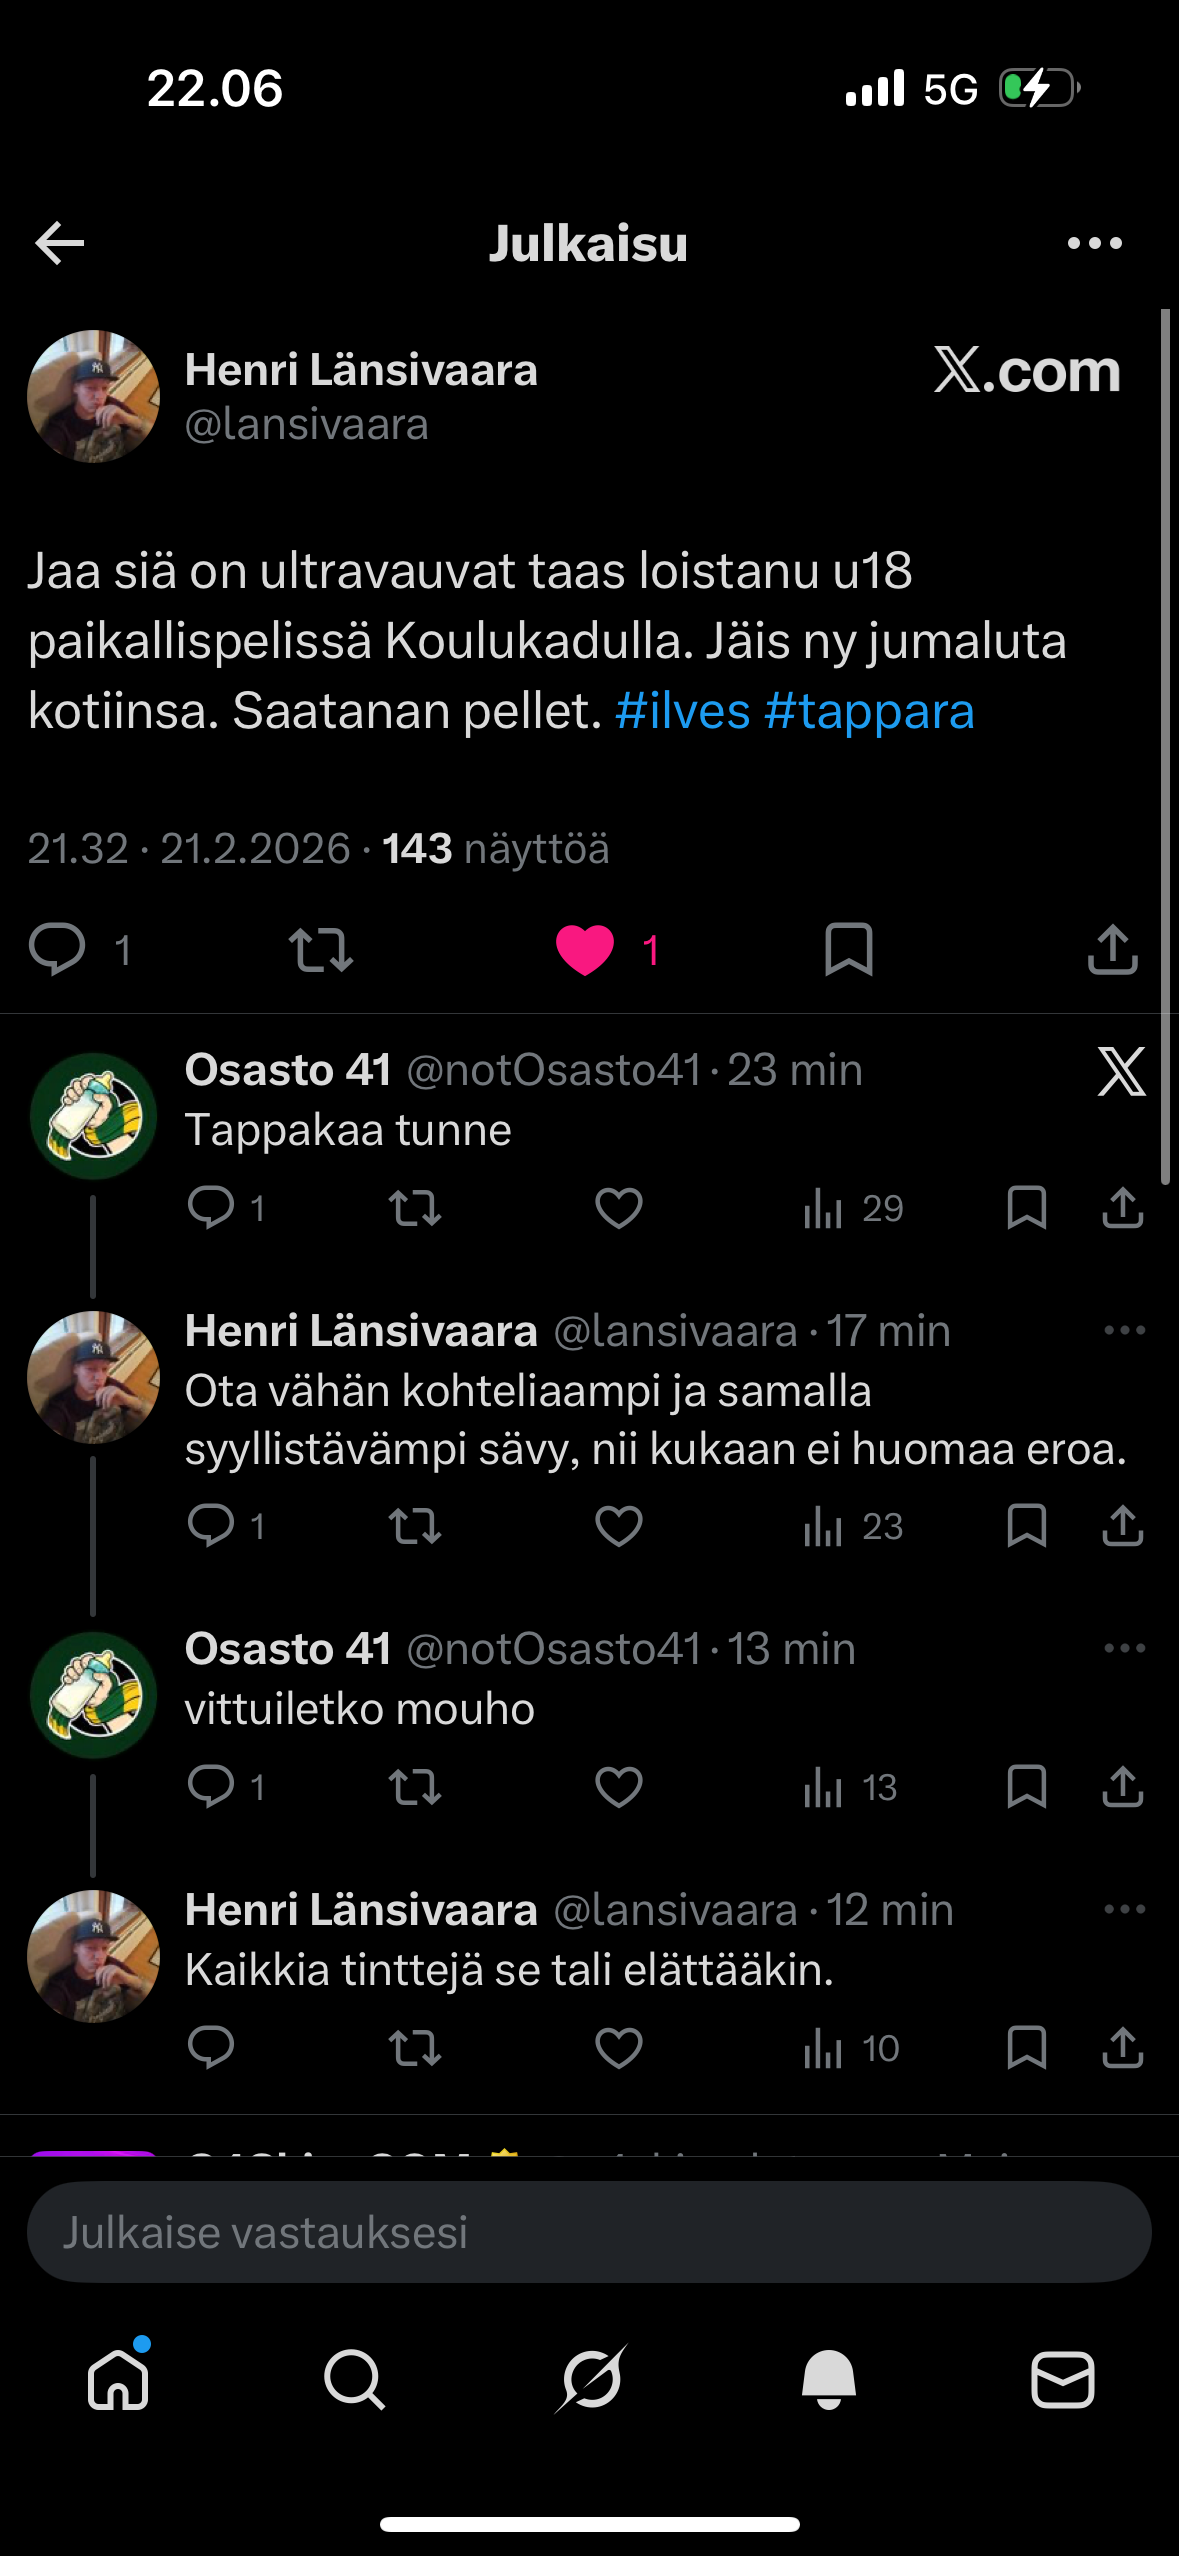This screenshot has height=2556, width=1179.
Task: Open the #tappara hashtag
Action: point(868,712)
